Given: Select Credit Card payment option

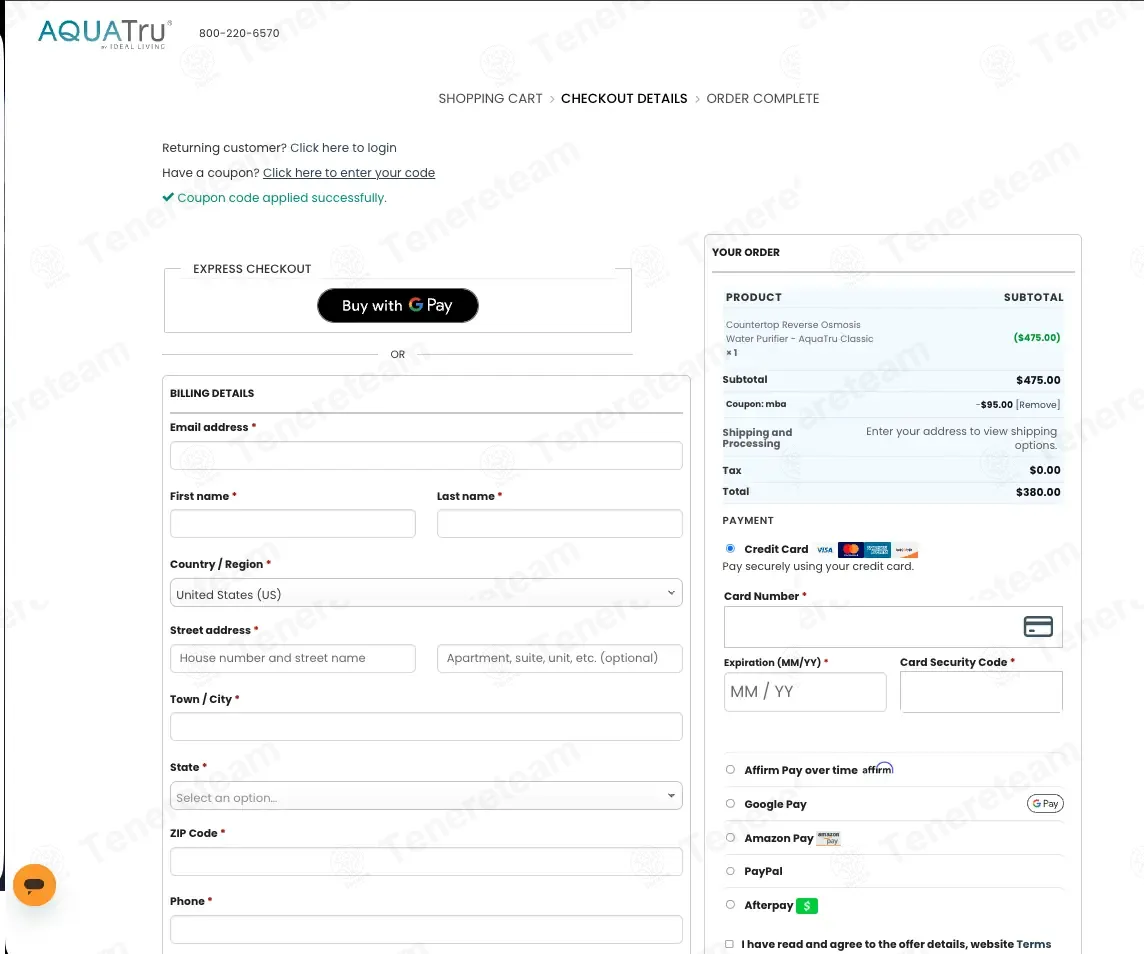Looking at the screenshot, I should coord(730,548).
